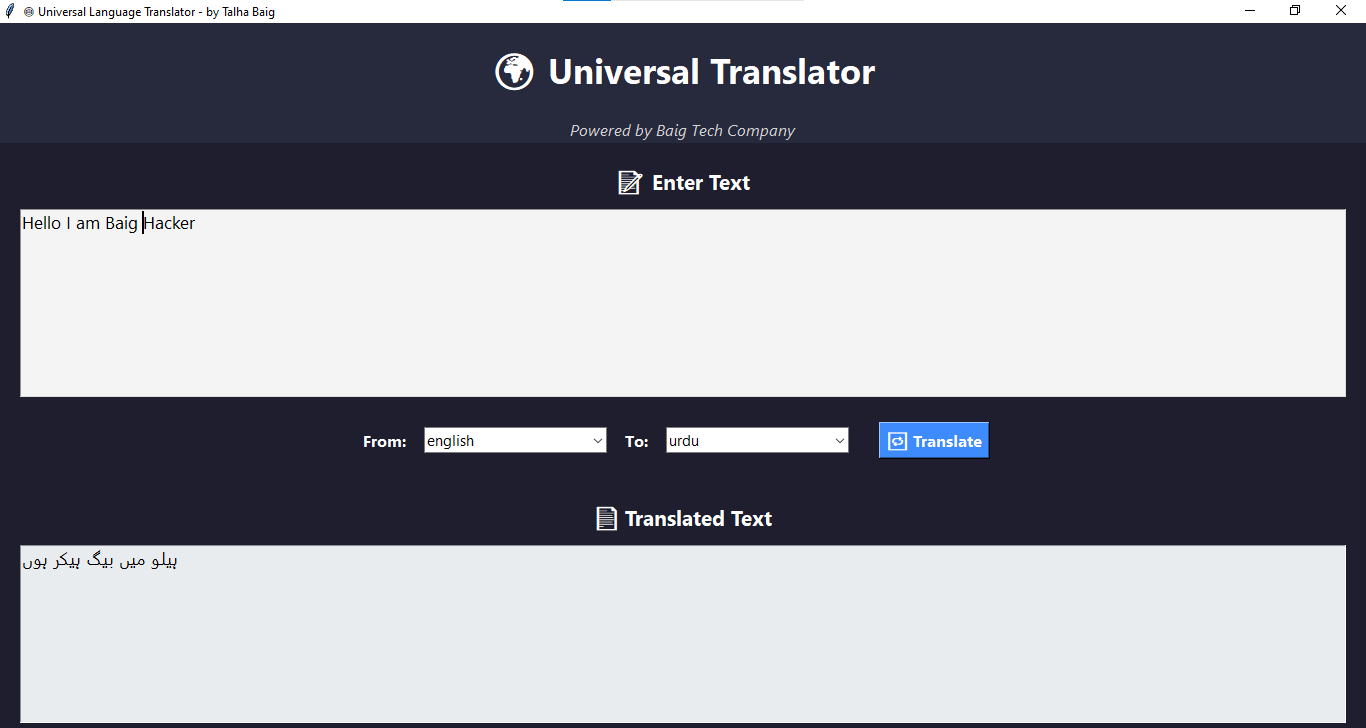Click the 'Translated Text' label
Image resolution: width=1366 pixels, height=728 pixels.
pyautogui.click(x=698, y=519)
